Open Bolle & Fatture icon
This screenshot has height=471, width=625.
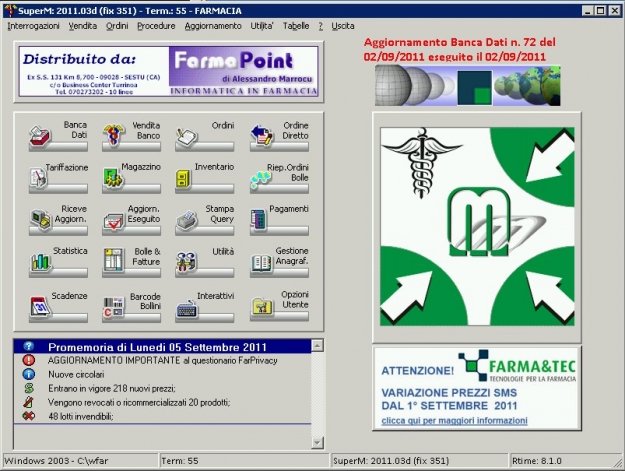point(114,260)
